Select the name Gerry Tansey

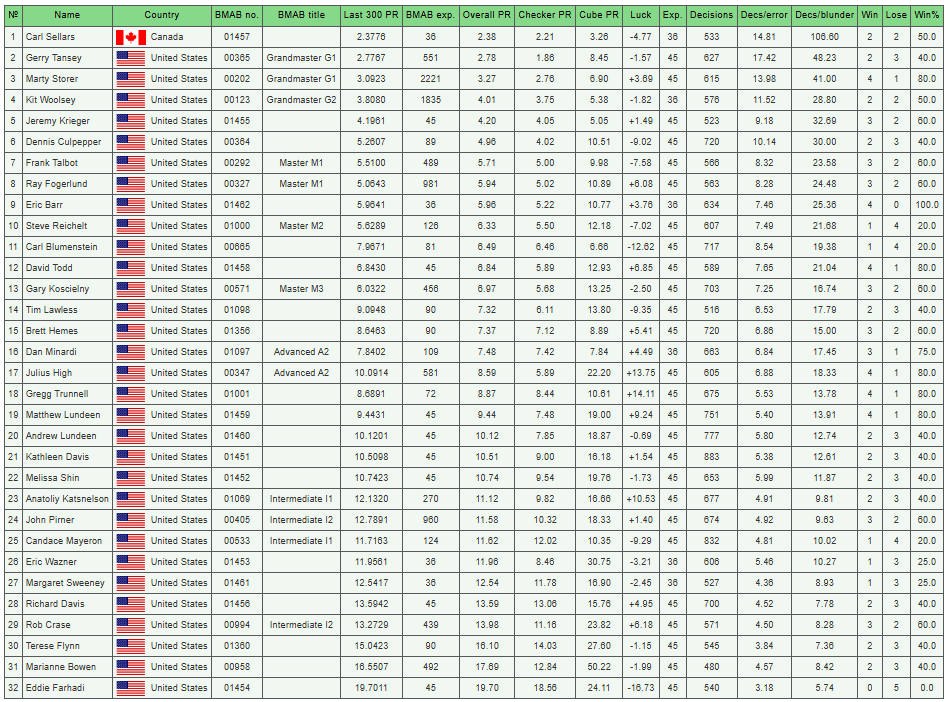(x=54, y=58)
